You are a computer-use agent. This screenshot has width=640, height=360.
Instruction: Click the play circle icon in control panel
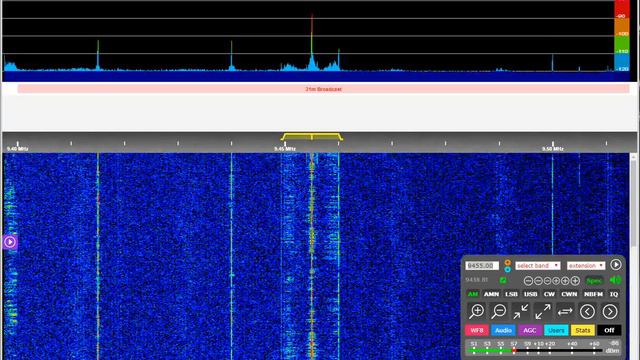pos(616,265)
